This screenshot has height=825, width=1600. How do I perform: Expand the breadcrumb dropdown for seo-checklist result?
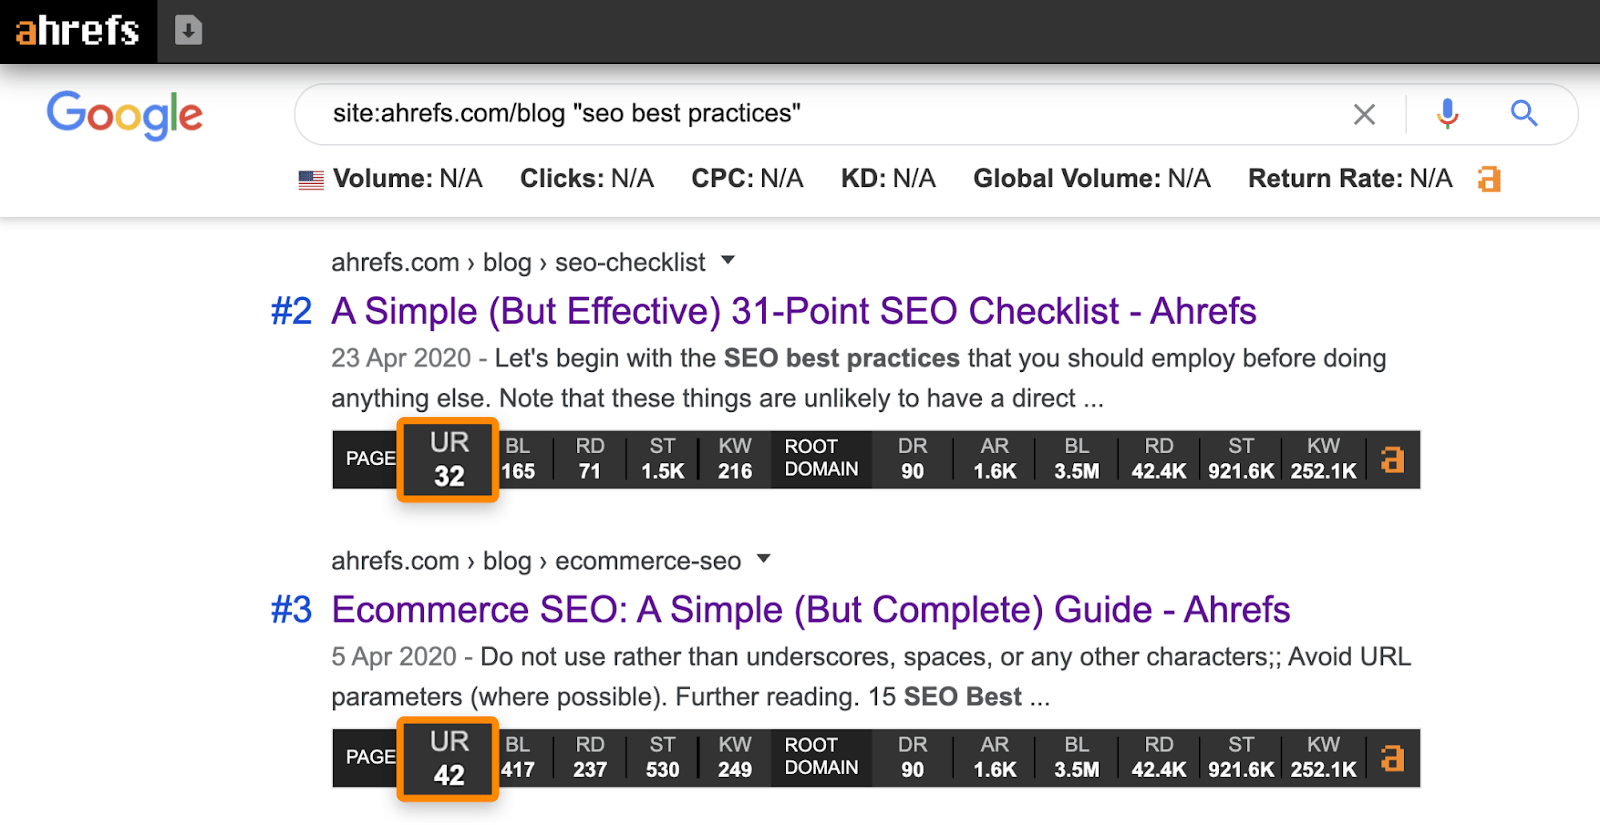coord(728,261)
